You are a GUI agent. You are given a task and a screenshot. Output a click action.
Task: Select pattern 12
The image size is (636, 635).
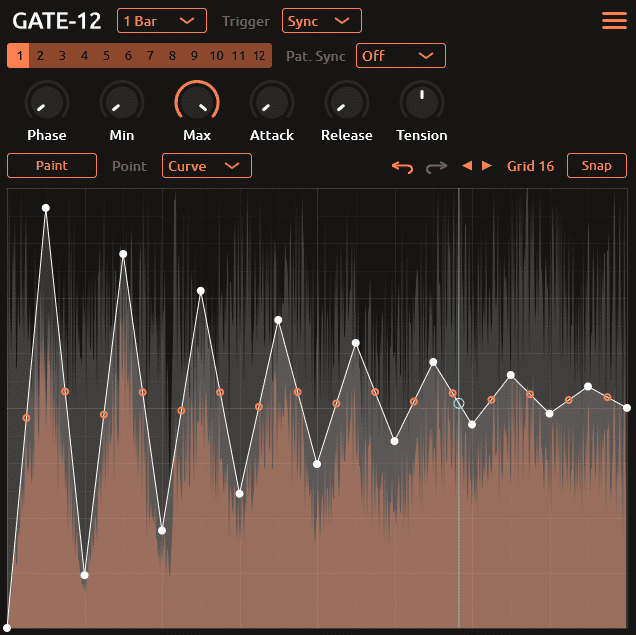point(260,56)
